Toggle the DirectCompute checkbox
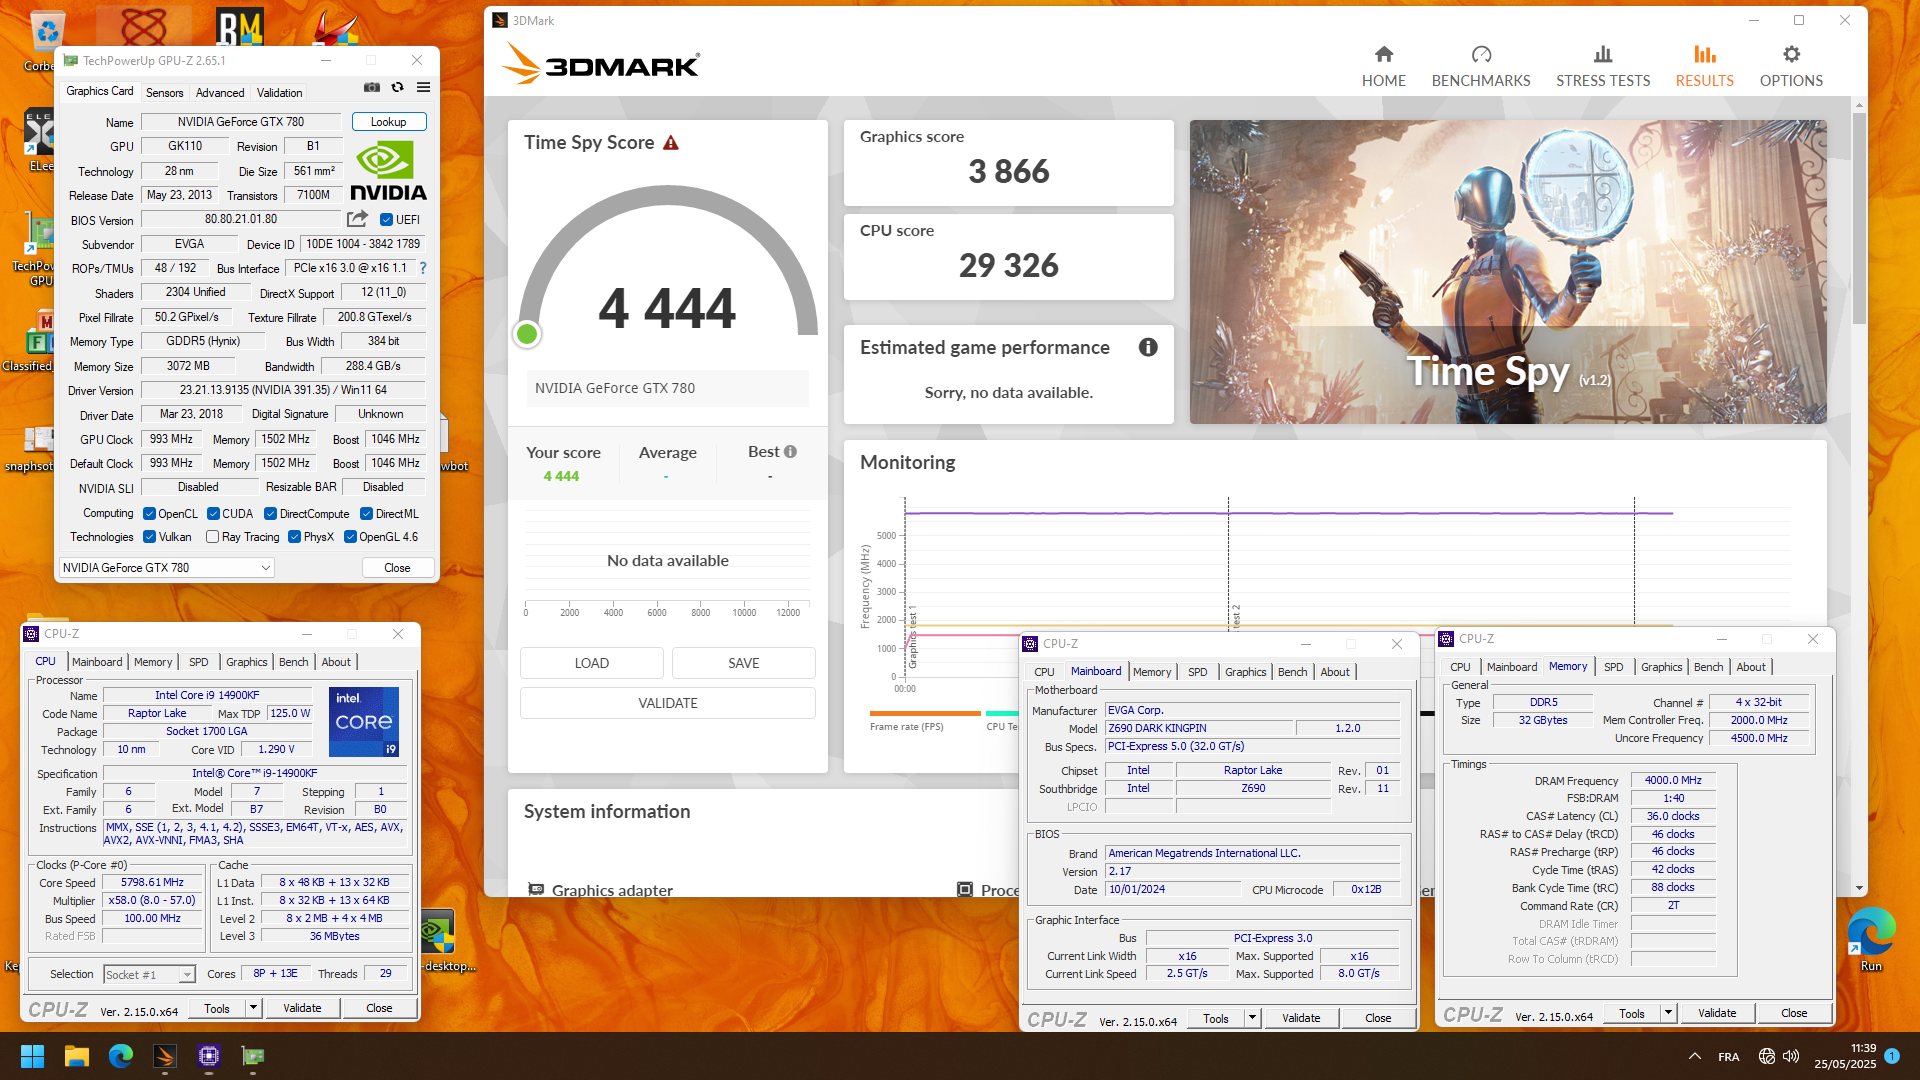 tap(270, 514)
